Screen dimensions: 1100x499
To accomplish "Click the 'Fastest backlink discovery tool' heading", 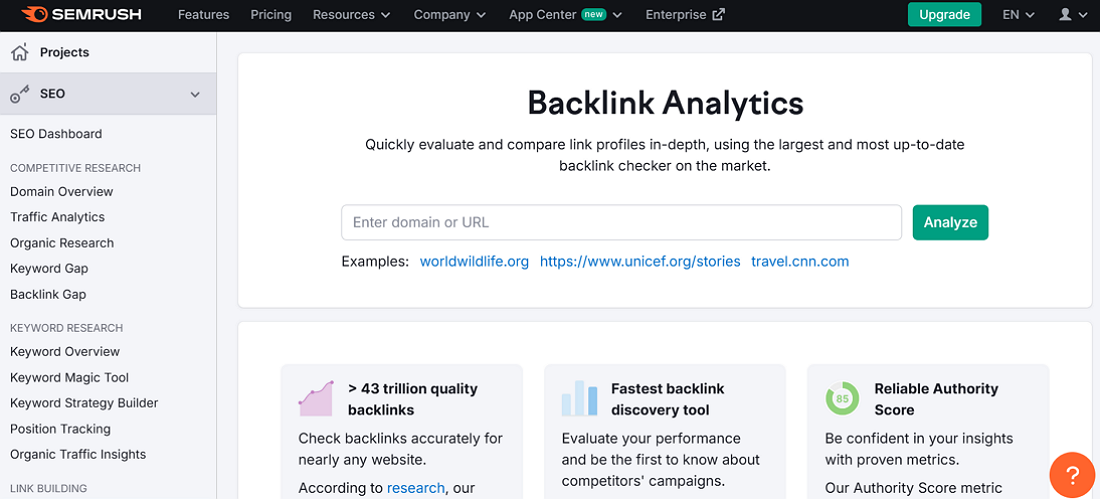I will [x=667, y=399].
